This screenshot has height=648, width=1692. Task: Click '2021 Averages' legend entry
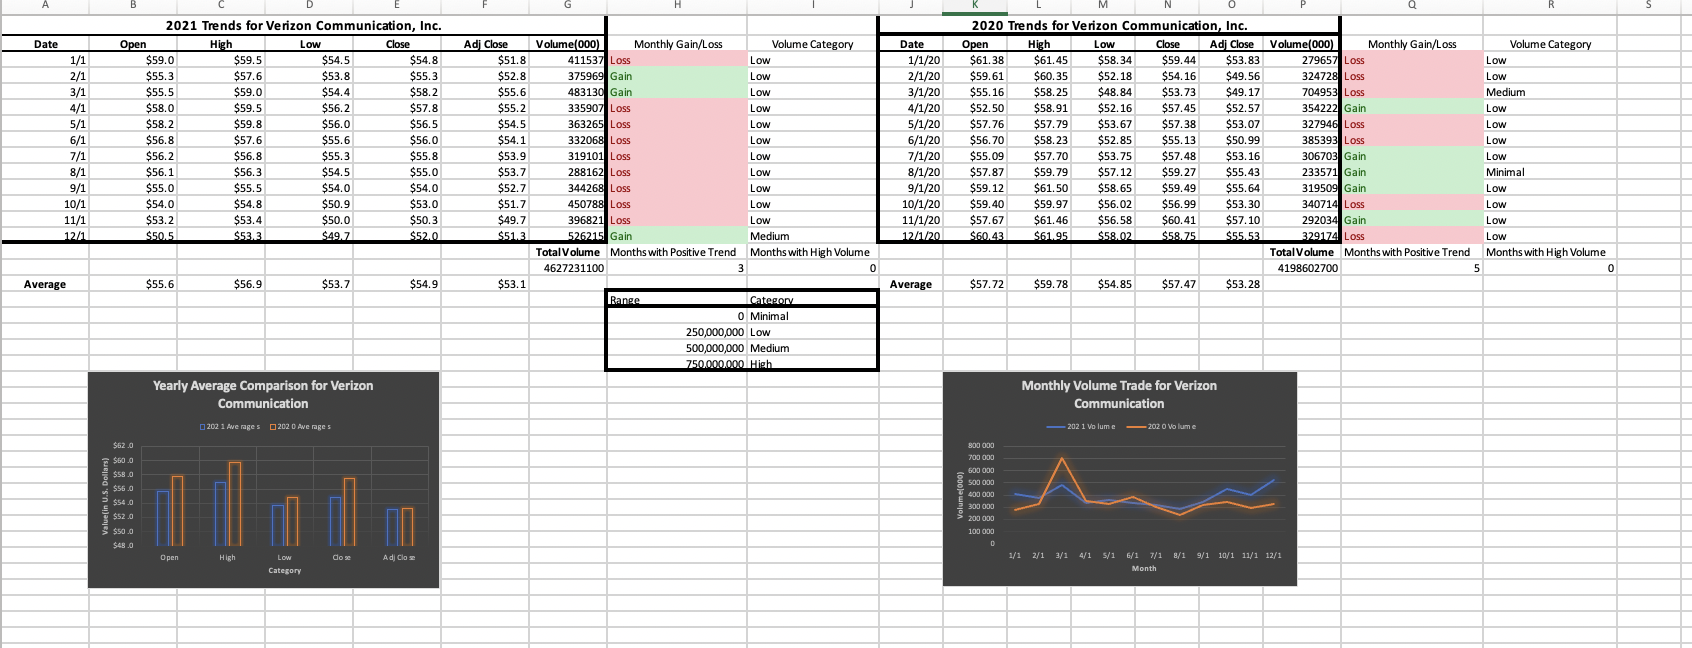[231, 427]
